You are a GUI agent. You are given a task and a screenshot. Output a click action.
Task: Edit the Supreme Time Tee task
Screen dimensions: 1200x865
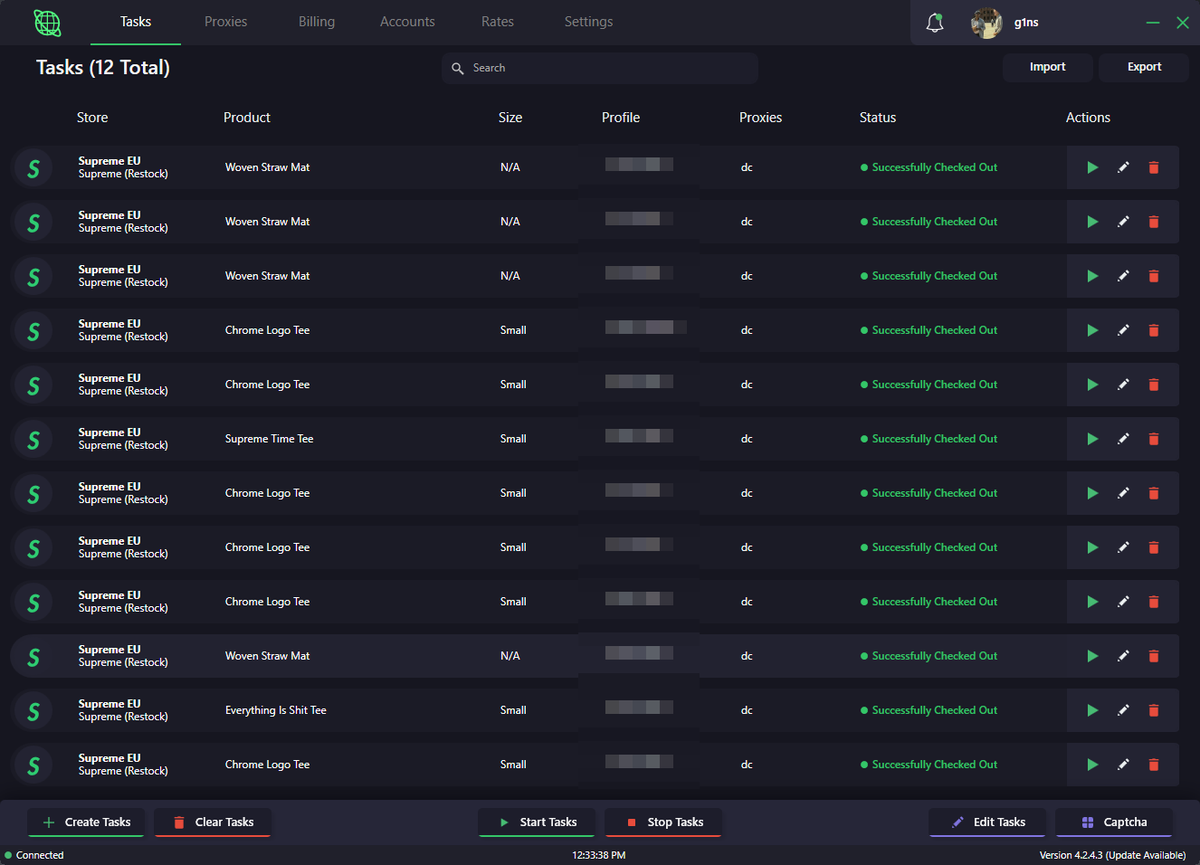[1123, 439]
